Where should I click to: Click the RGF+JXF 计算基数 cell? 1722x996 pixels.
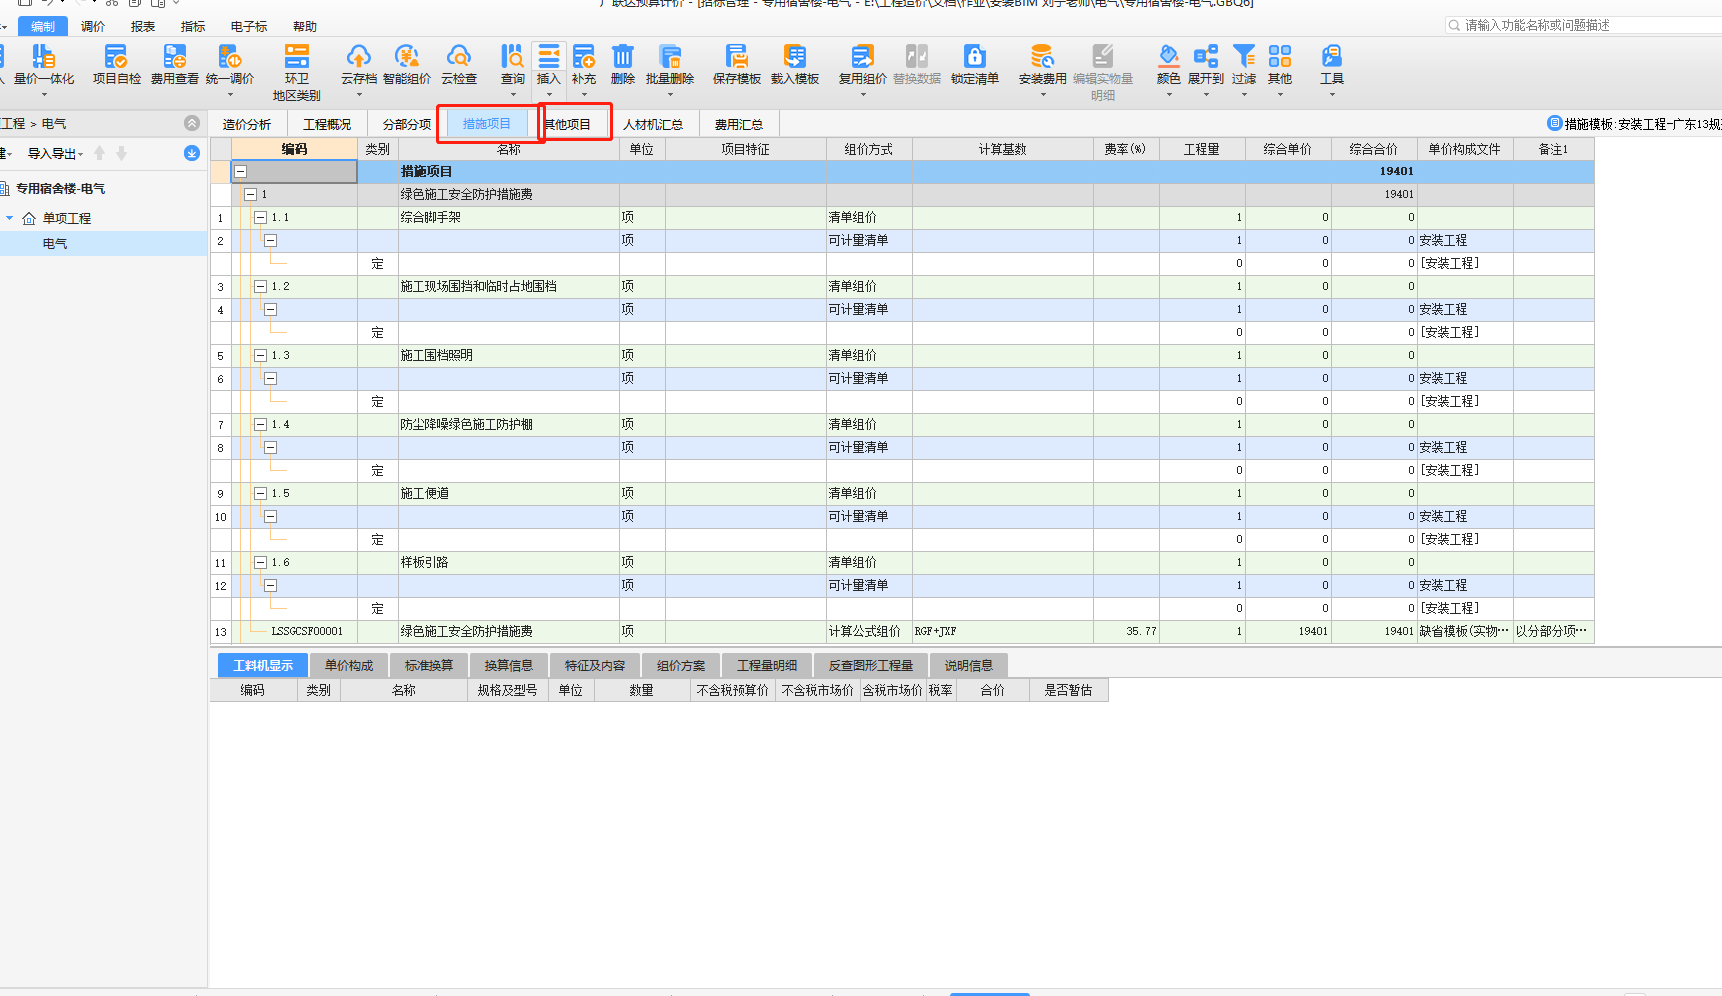tap(1003, 631)
